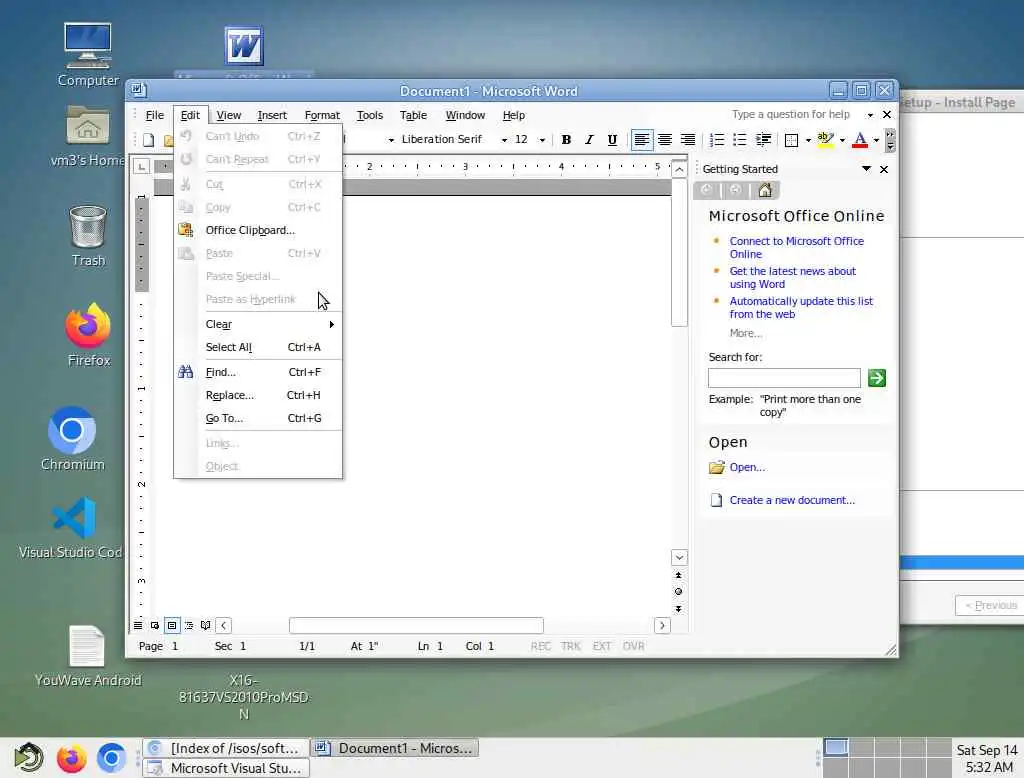Toggle bold formatting in Word toolbar
The image size is (1024, 778).
point(566,140)
